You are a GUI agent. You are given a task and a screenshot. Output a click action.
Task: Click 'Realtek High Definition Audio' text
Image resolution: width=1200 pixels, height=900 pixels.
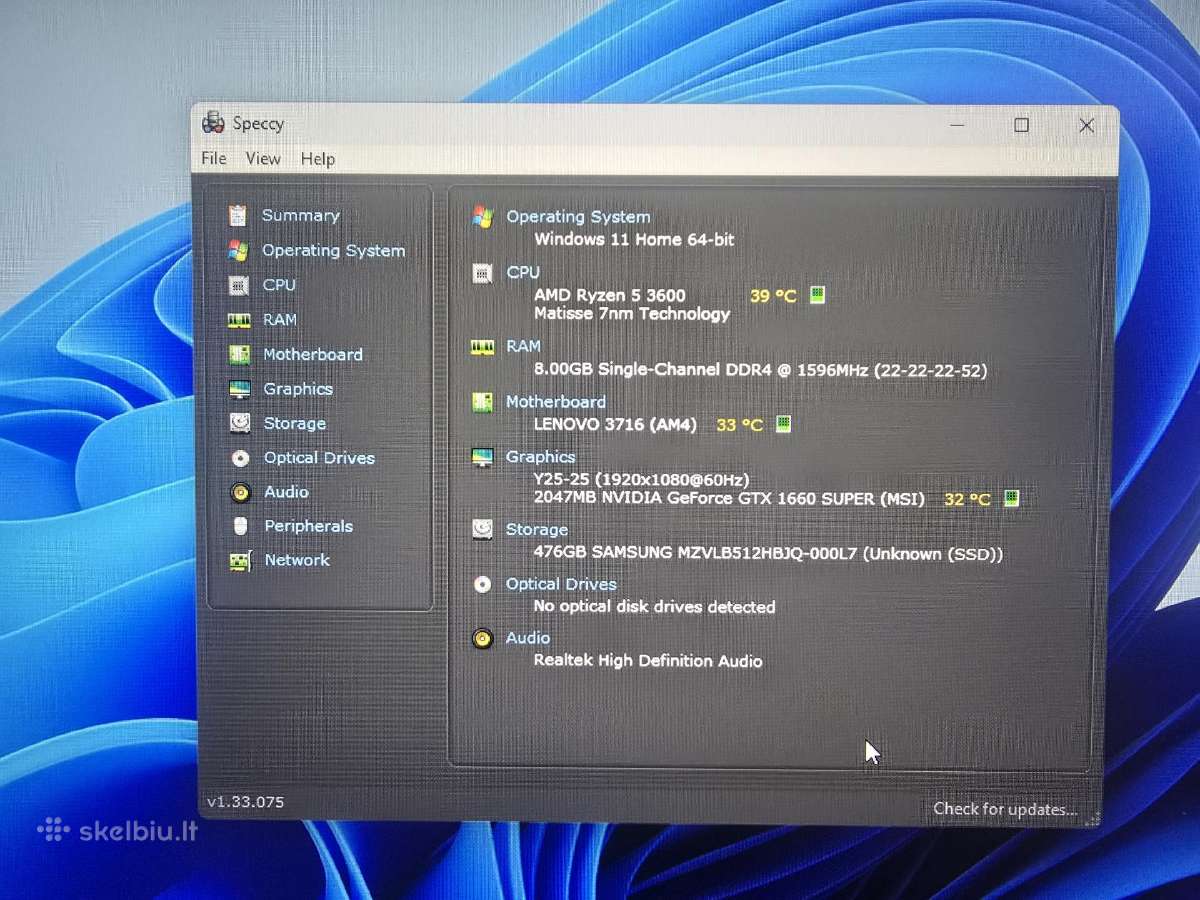(648, 661)
